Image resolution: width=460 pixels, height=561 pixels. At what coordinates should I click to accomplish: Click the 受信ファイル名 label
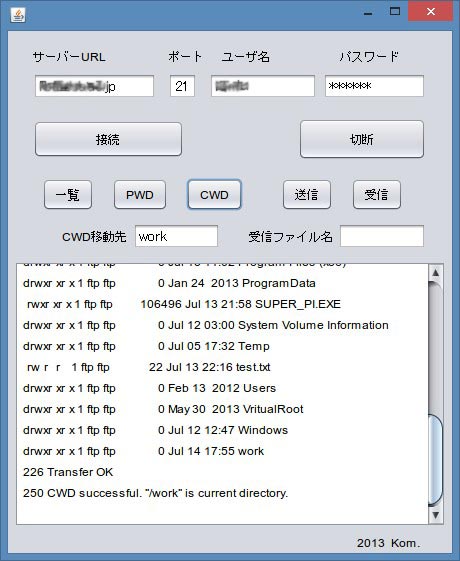pyautogui.click(x=290, y=236)
